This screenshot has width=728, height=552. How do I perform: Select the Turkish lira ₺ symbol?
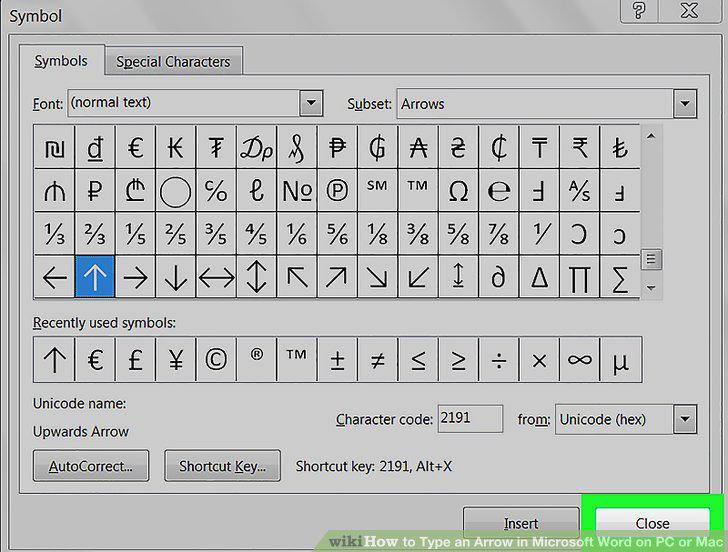tap(620, 147)
